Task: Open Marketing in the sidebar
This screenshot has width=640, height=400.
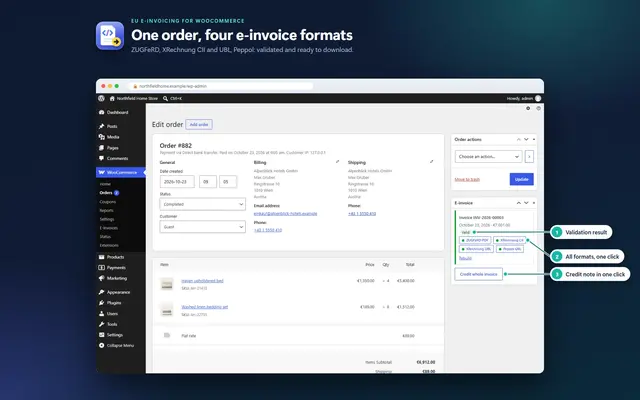Action: (113, 278)
